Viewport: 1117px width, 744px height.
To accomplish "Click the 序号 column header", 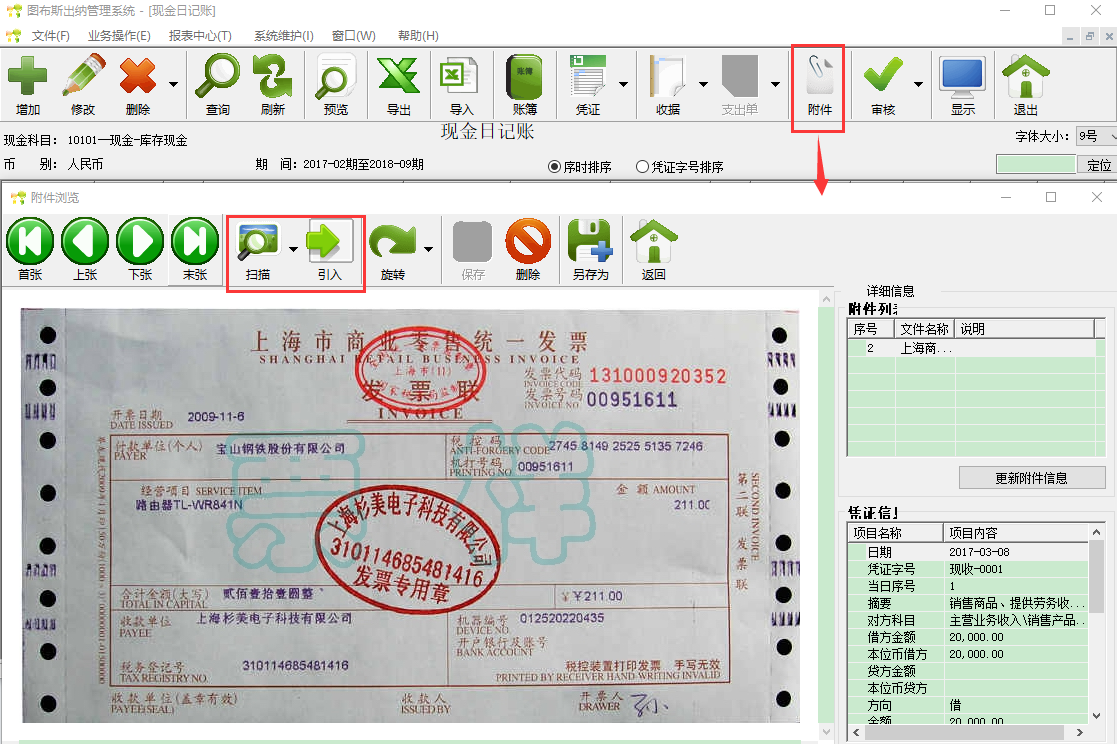I will tap(871, 329).
